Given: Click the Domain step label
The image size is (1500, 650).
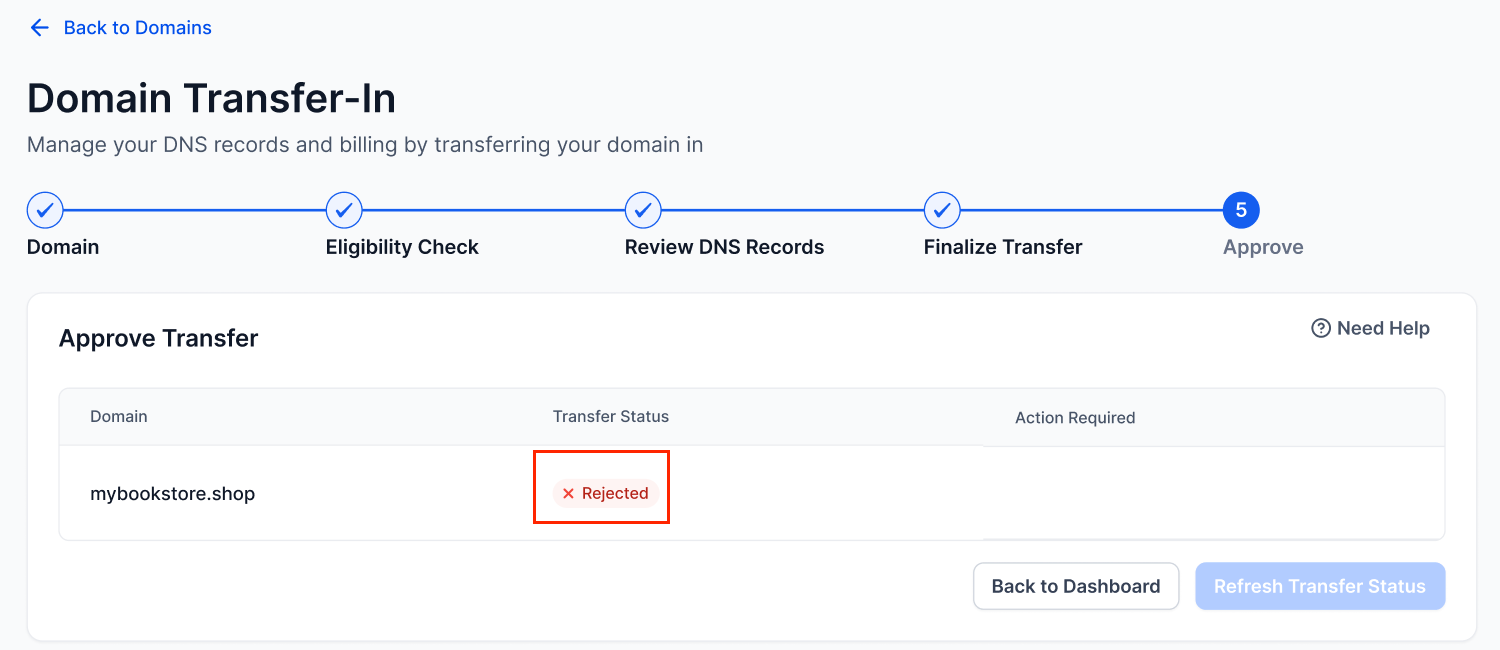Looking at the screenshot, I should click(63, 247).
